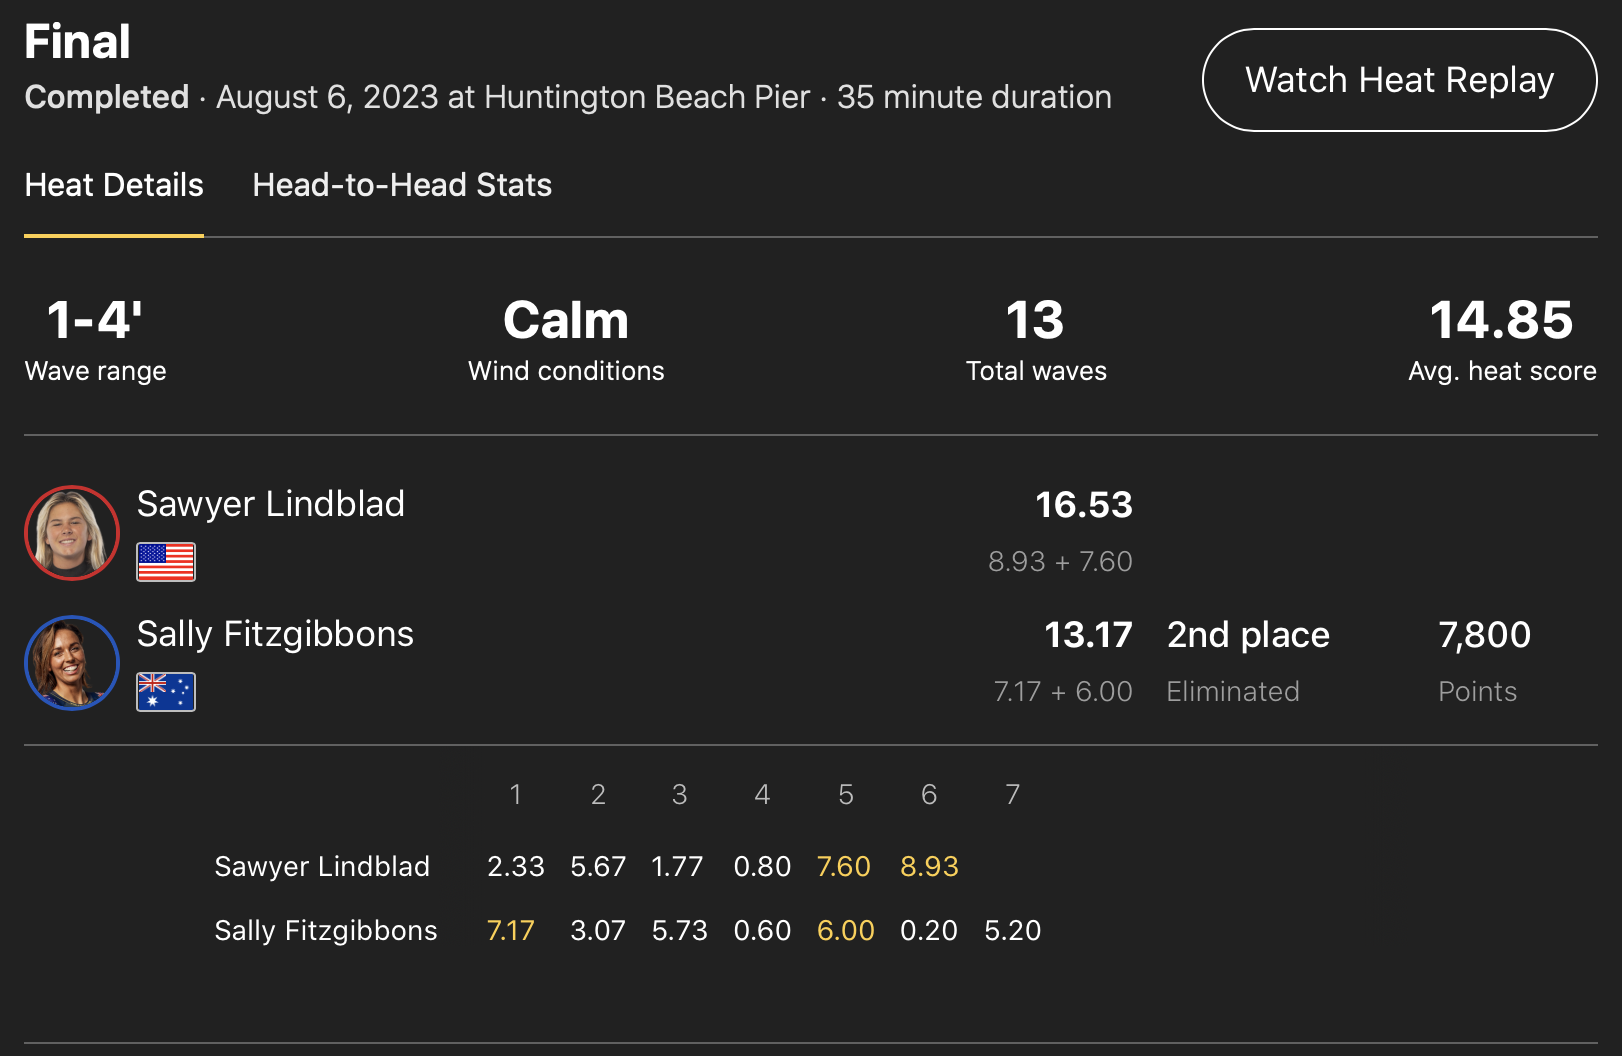The image size is (1622, 1056).
Task: Click Sawyer Lindblad's 16.53 heat total
Action: [x=1083, y=505]
